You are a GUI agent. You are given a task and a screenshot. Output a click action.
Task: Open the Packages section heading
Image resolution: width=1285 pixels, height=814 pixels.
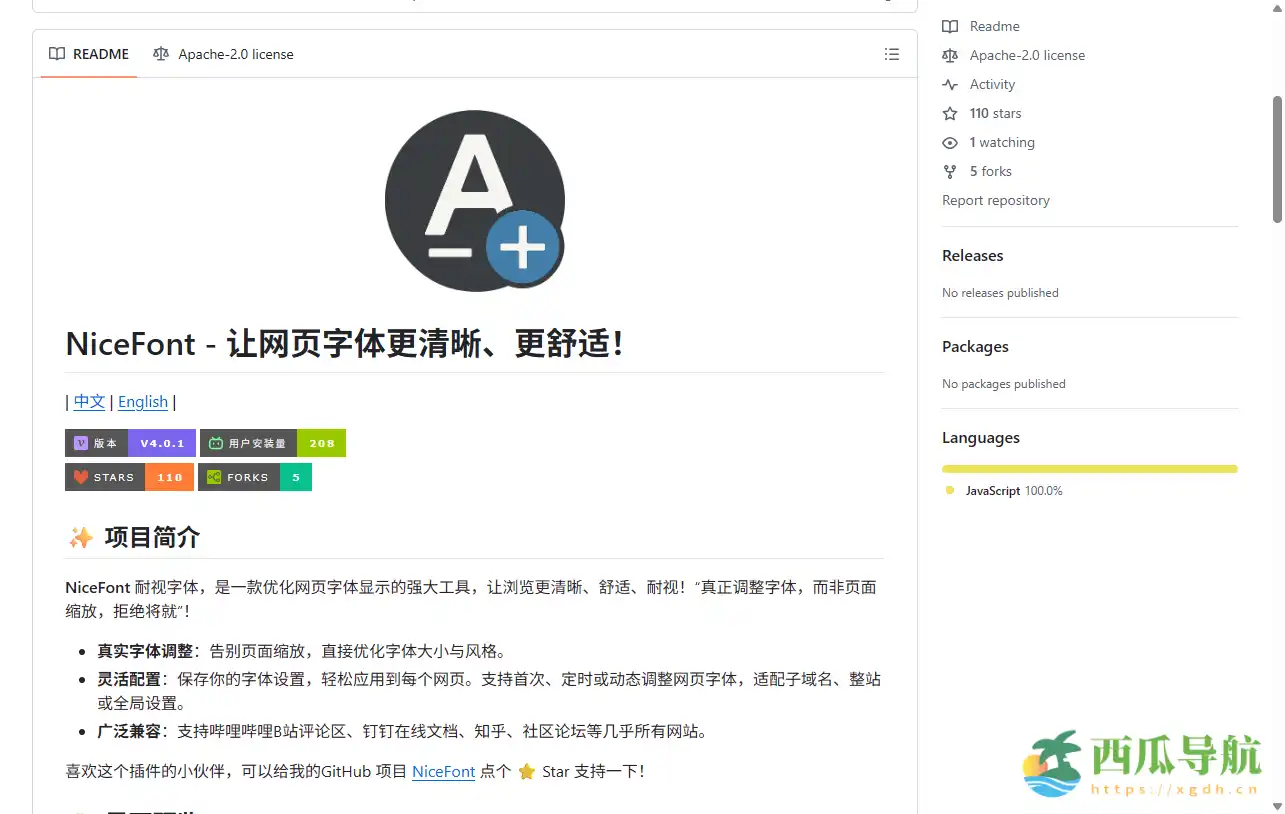coord(975,347)
